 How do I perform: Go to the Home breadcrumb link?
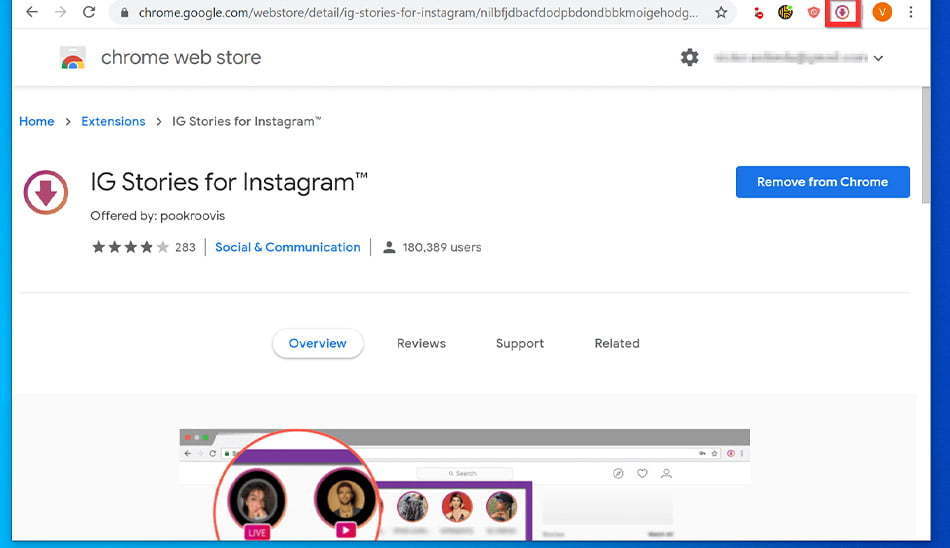tap(36, 121)
